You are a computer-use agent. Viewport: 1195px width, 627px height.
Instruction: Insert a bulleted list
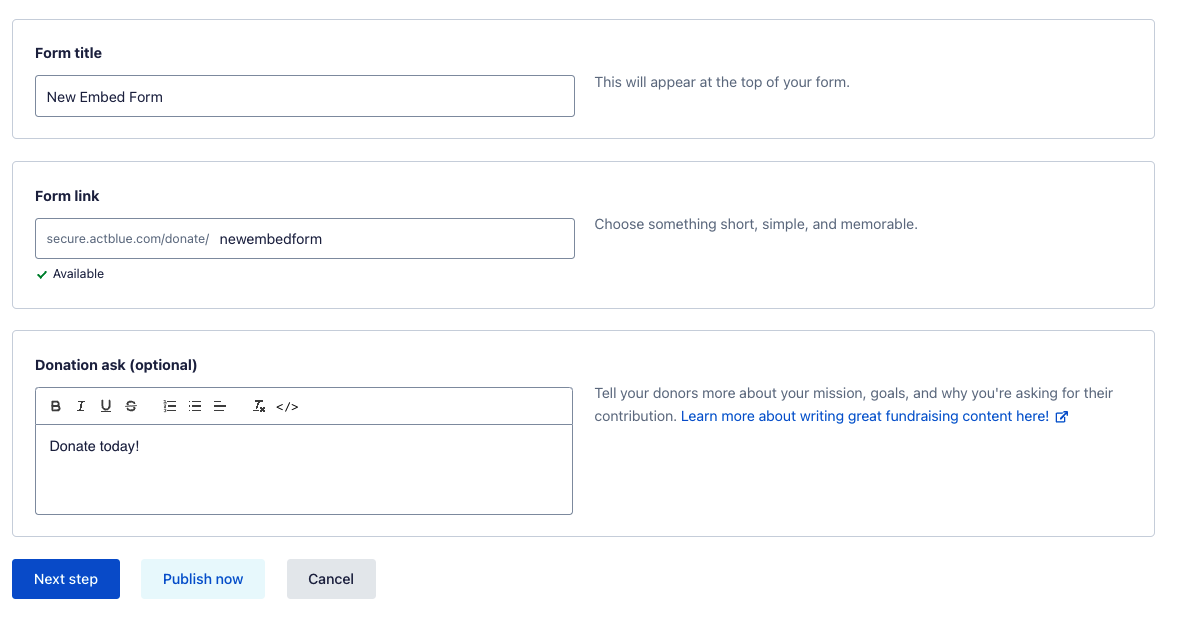(195, 406)
